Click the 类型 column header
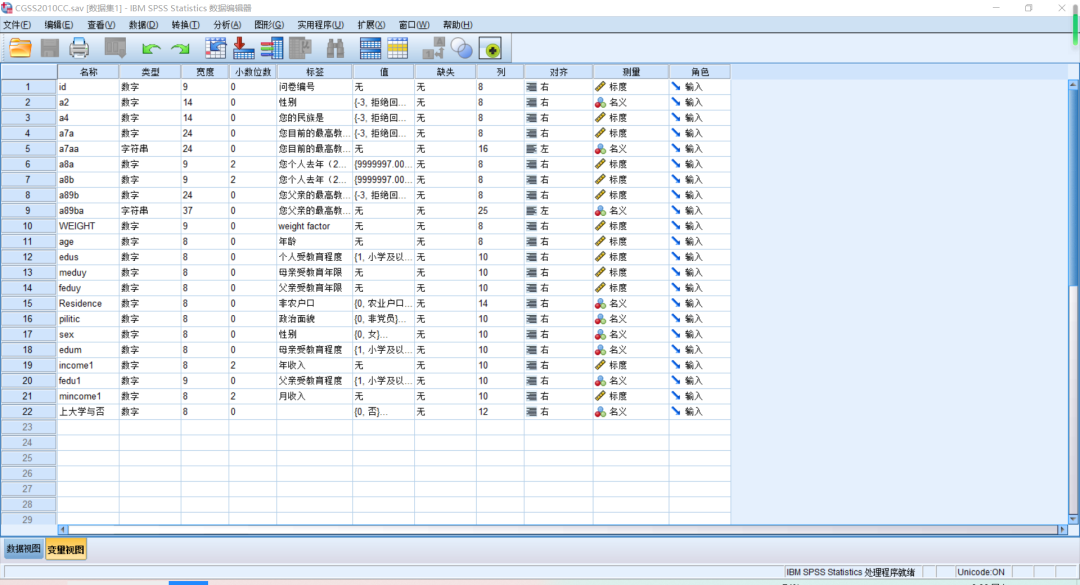 (x=150, y=72)
